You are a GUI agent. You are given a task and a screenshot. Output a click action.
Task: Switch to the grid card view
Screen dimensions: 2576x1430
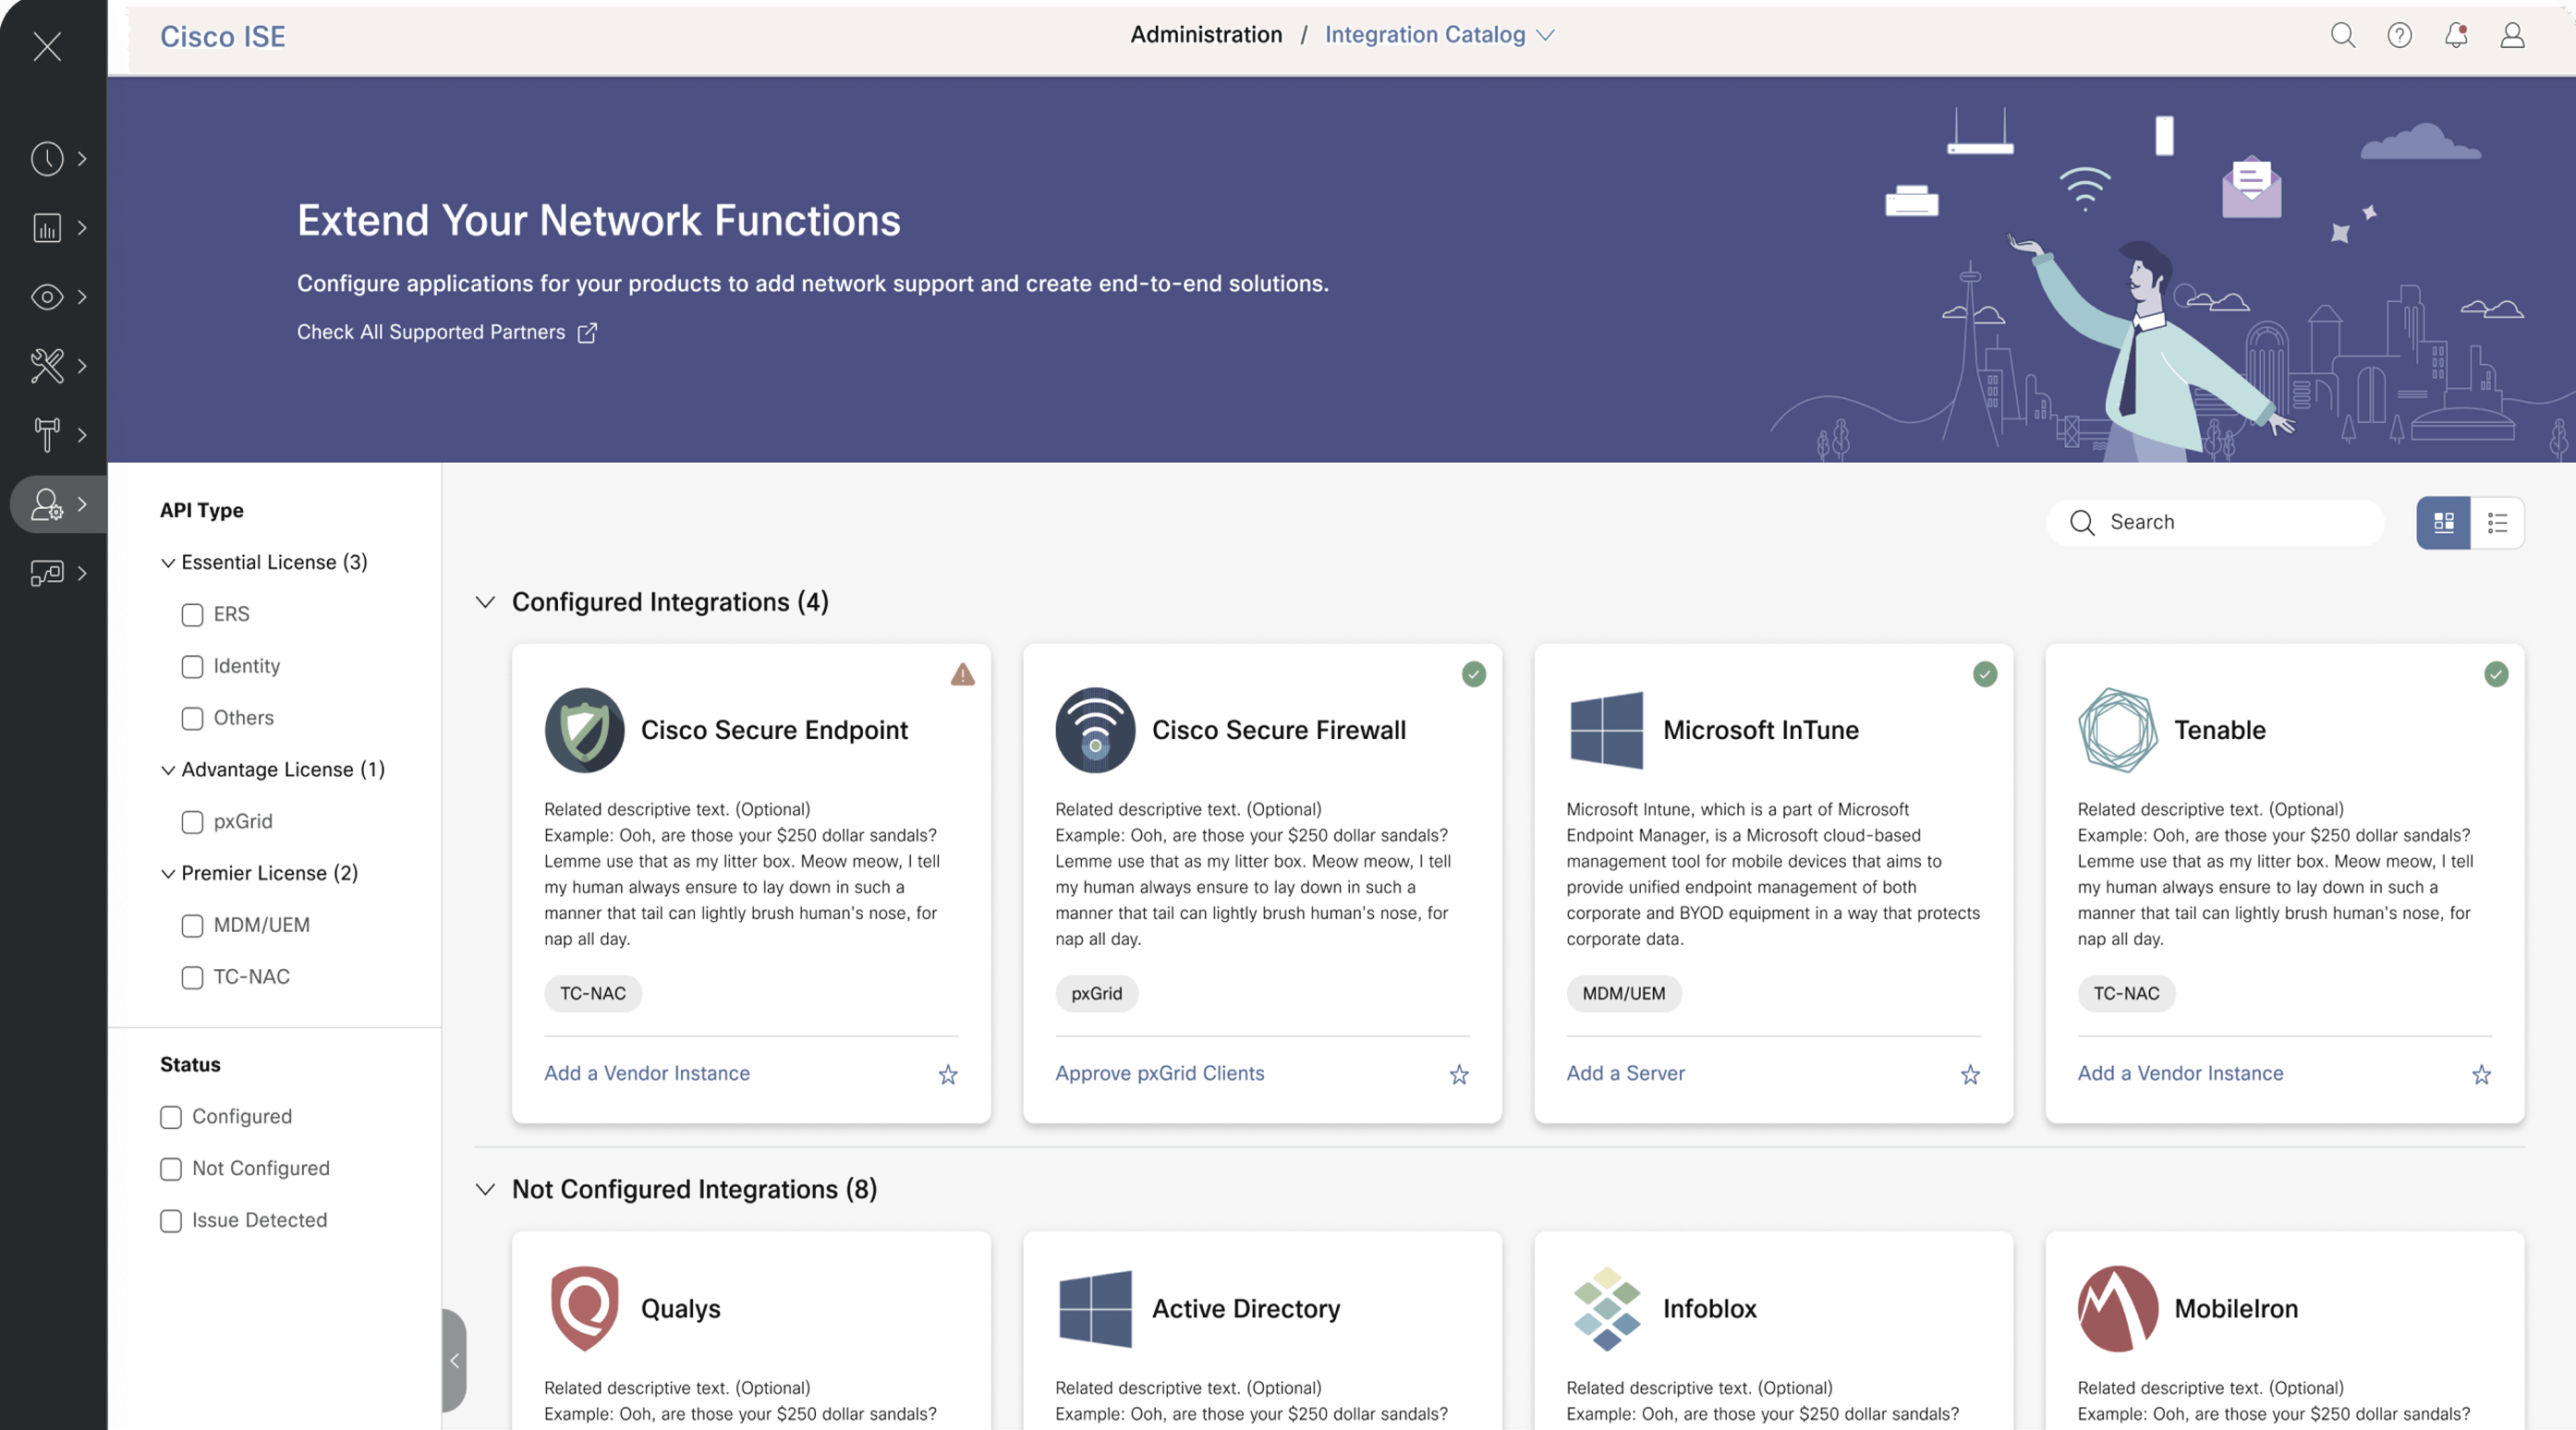[x=2443, y=522]
